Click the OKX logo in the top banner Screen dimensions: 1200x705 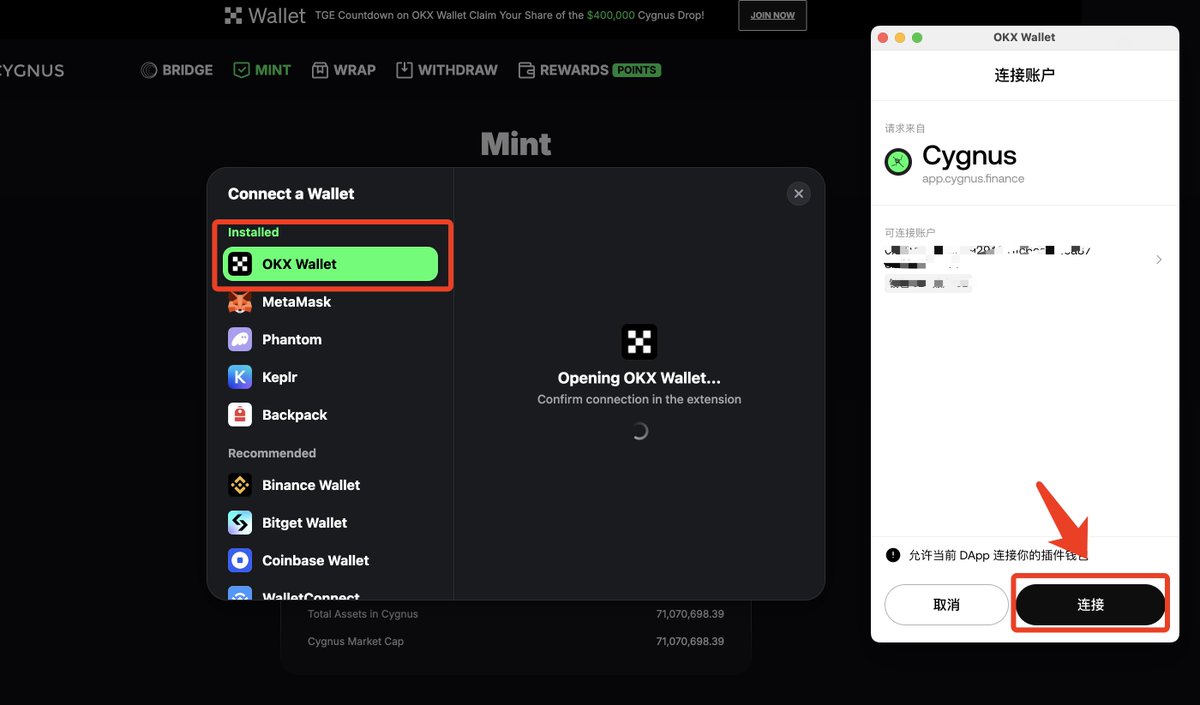click(234, 15)
